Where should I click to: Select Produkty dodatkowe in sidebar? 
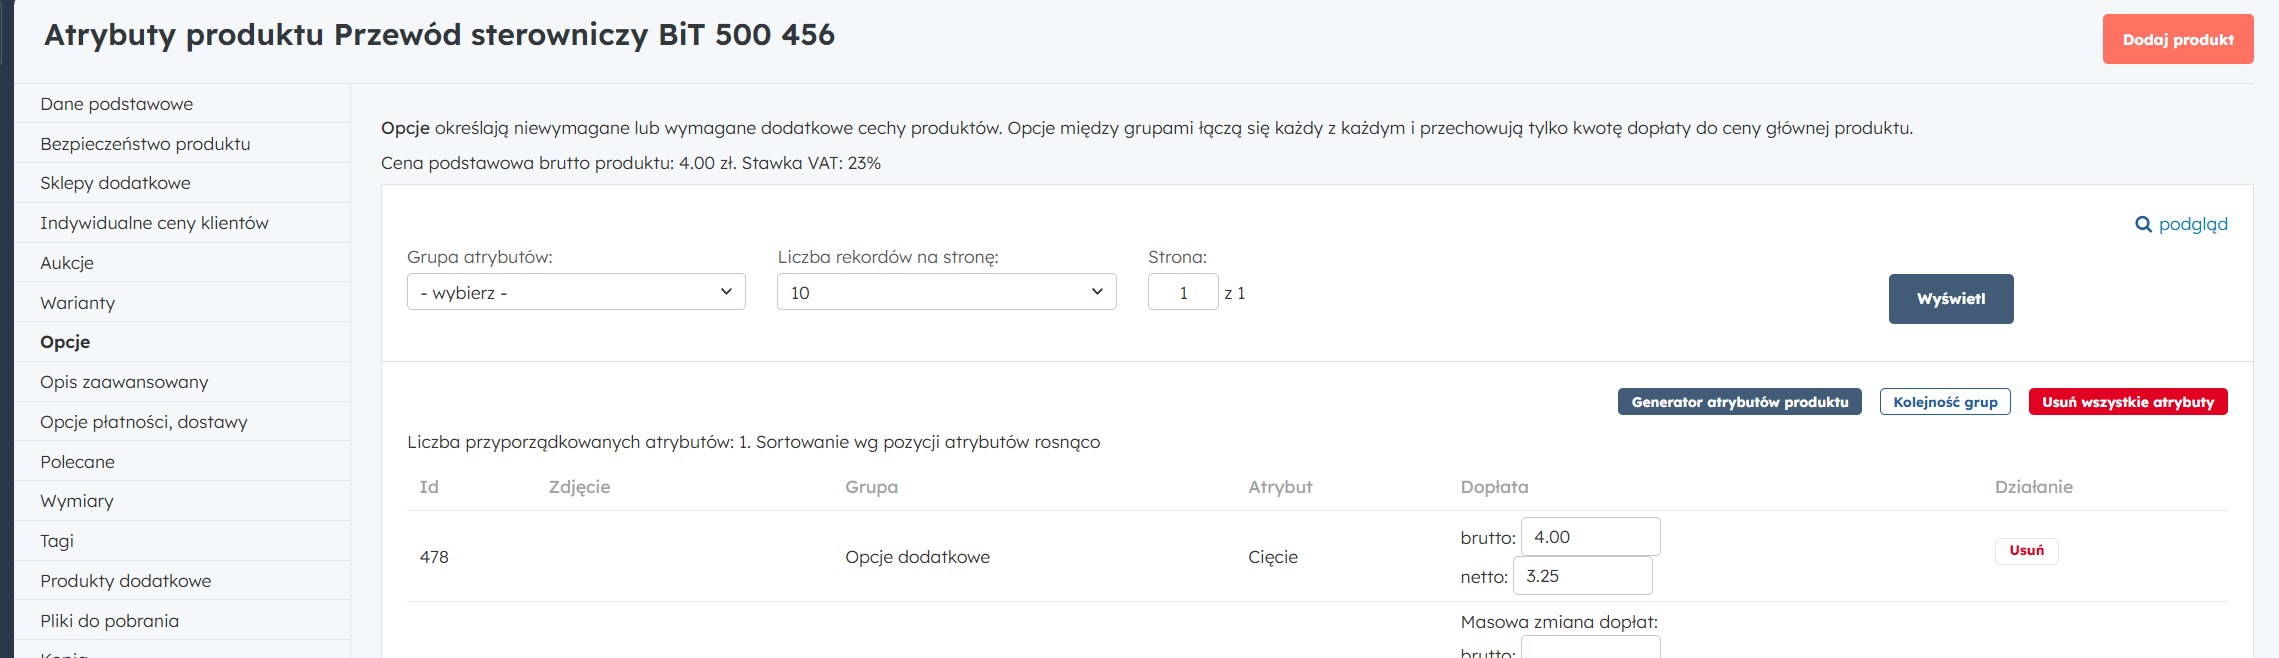coord(125,581)
